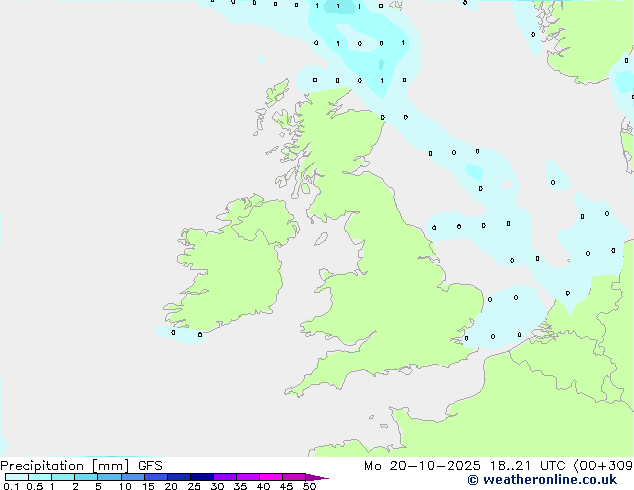The height and width of the screenshot is (490, 634).
Task: Click the 30–35 mm purple swatch
Action: click(x=224, y=477)
